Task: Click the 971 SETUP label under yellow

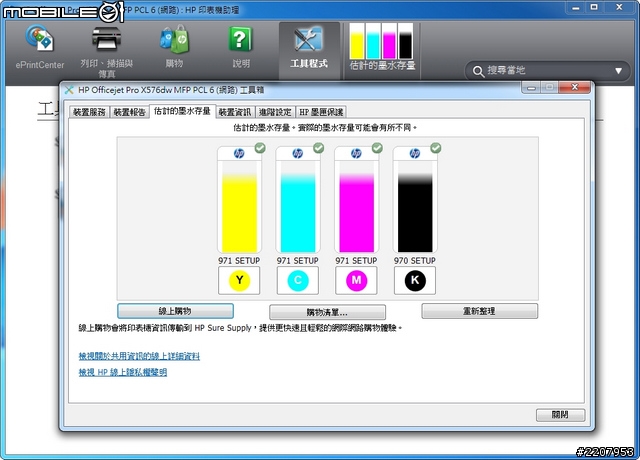Action: point(239,260)
